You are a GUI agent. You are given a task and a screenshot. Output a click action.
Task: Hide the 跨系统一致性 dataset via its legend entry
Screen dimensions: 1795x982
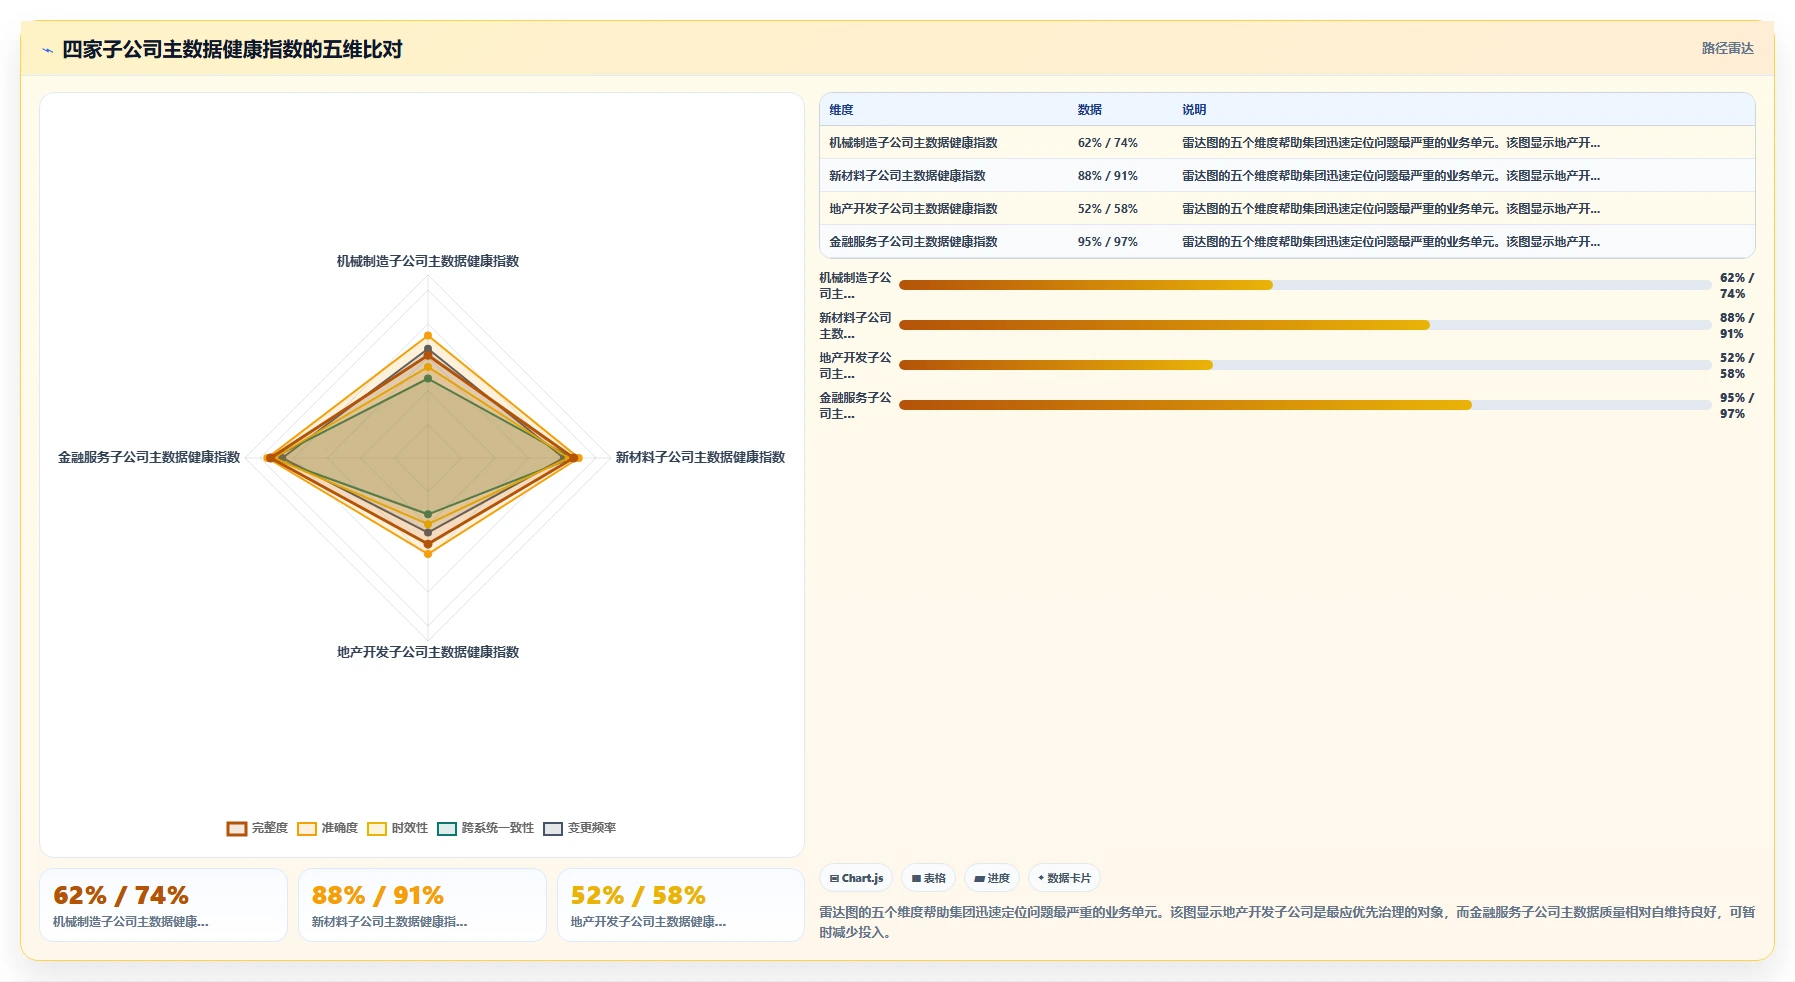485,828
